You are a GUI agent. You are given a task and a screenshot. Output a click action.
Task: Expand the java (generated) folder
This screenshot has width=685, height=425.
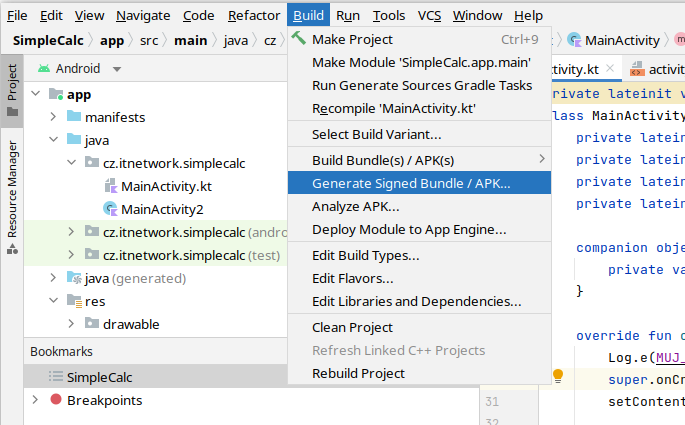53,278
